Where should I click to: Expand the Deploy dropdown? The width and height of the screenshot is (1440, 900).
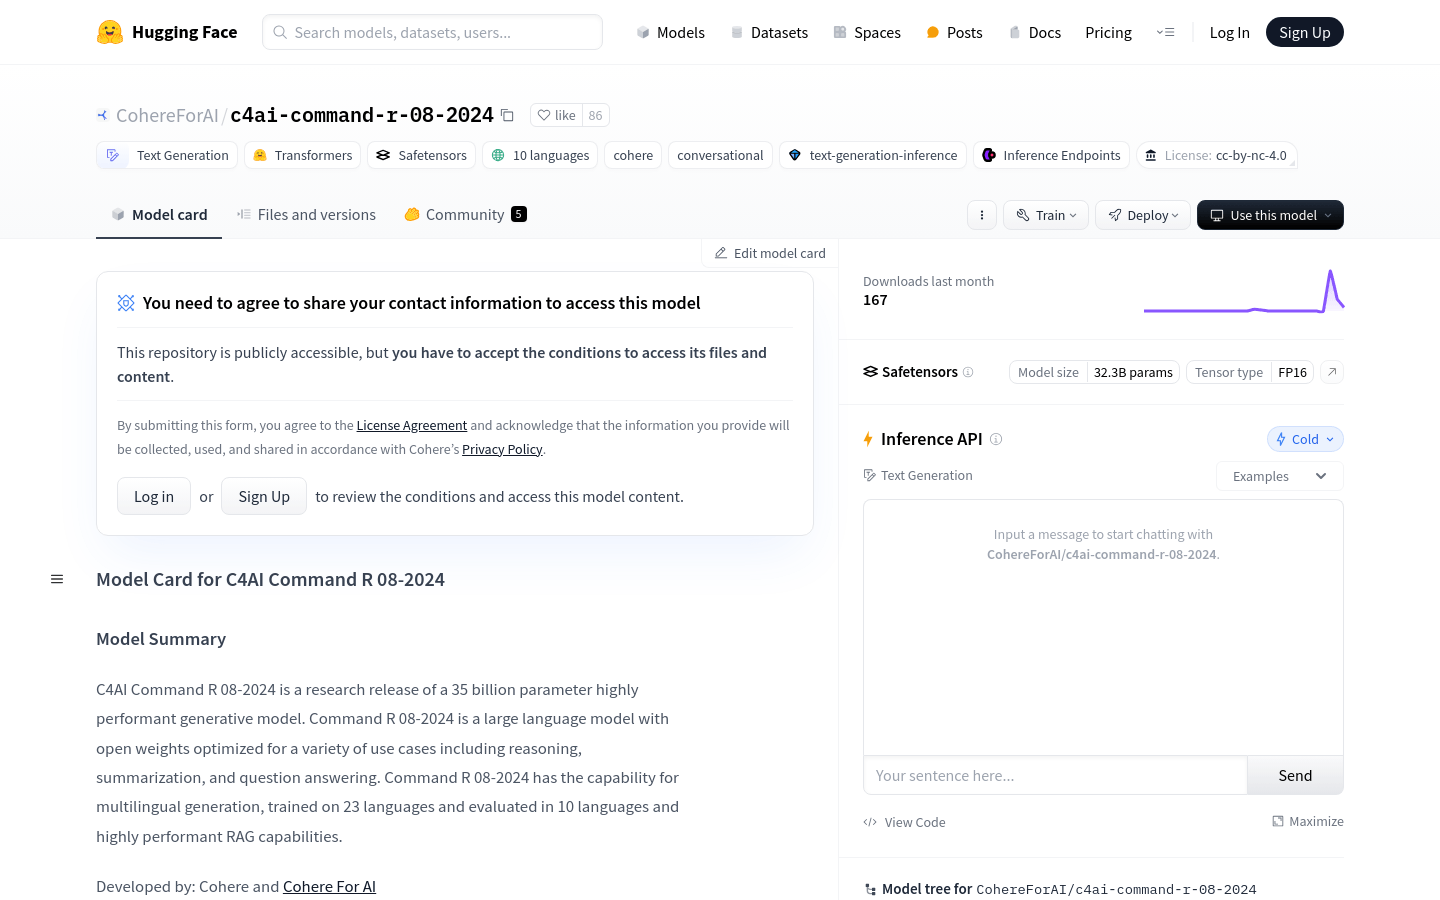[x=1143, y=215]
